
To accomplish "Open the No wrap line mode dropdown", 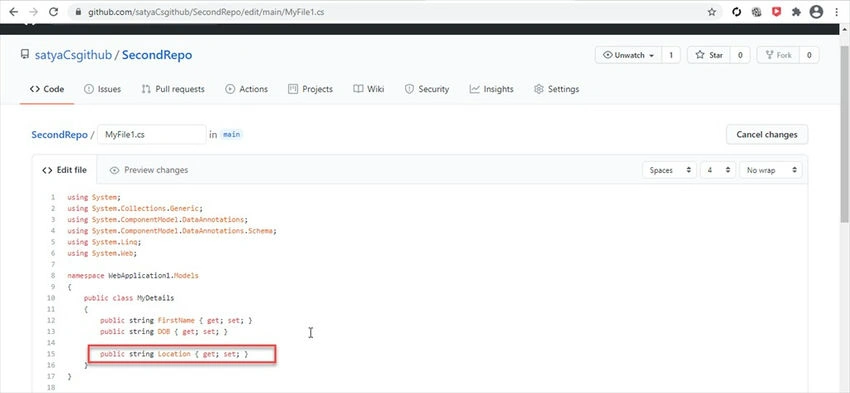I will (x=770, y=170).
